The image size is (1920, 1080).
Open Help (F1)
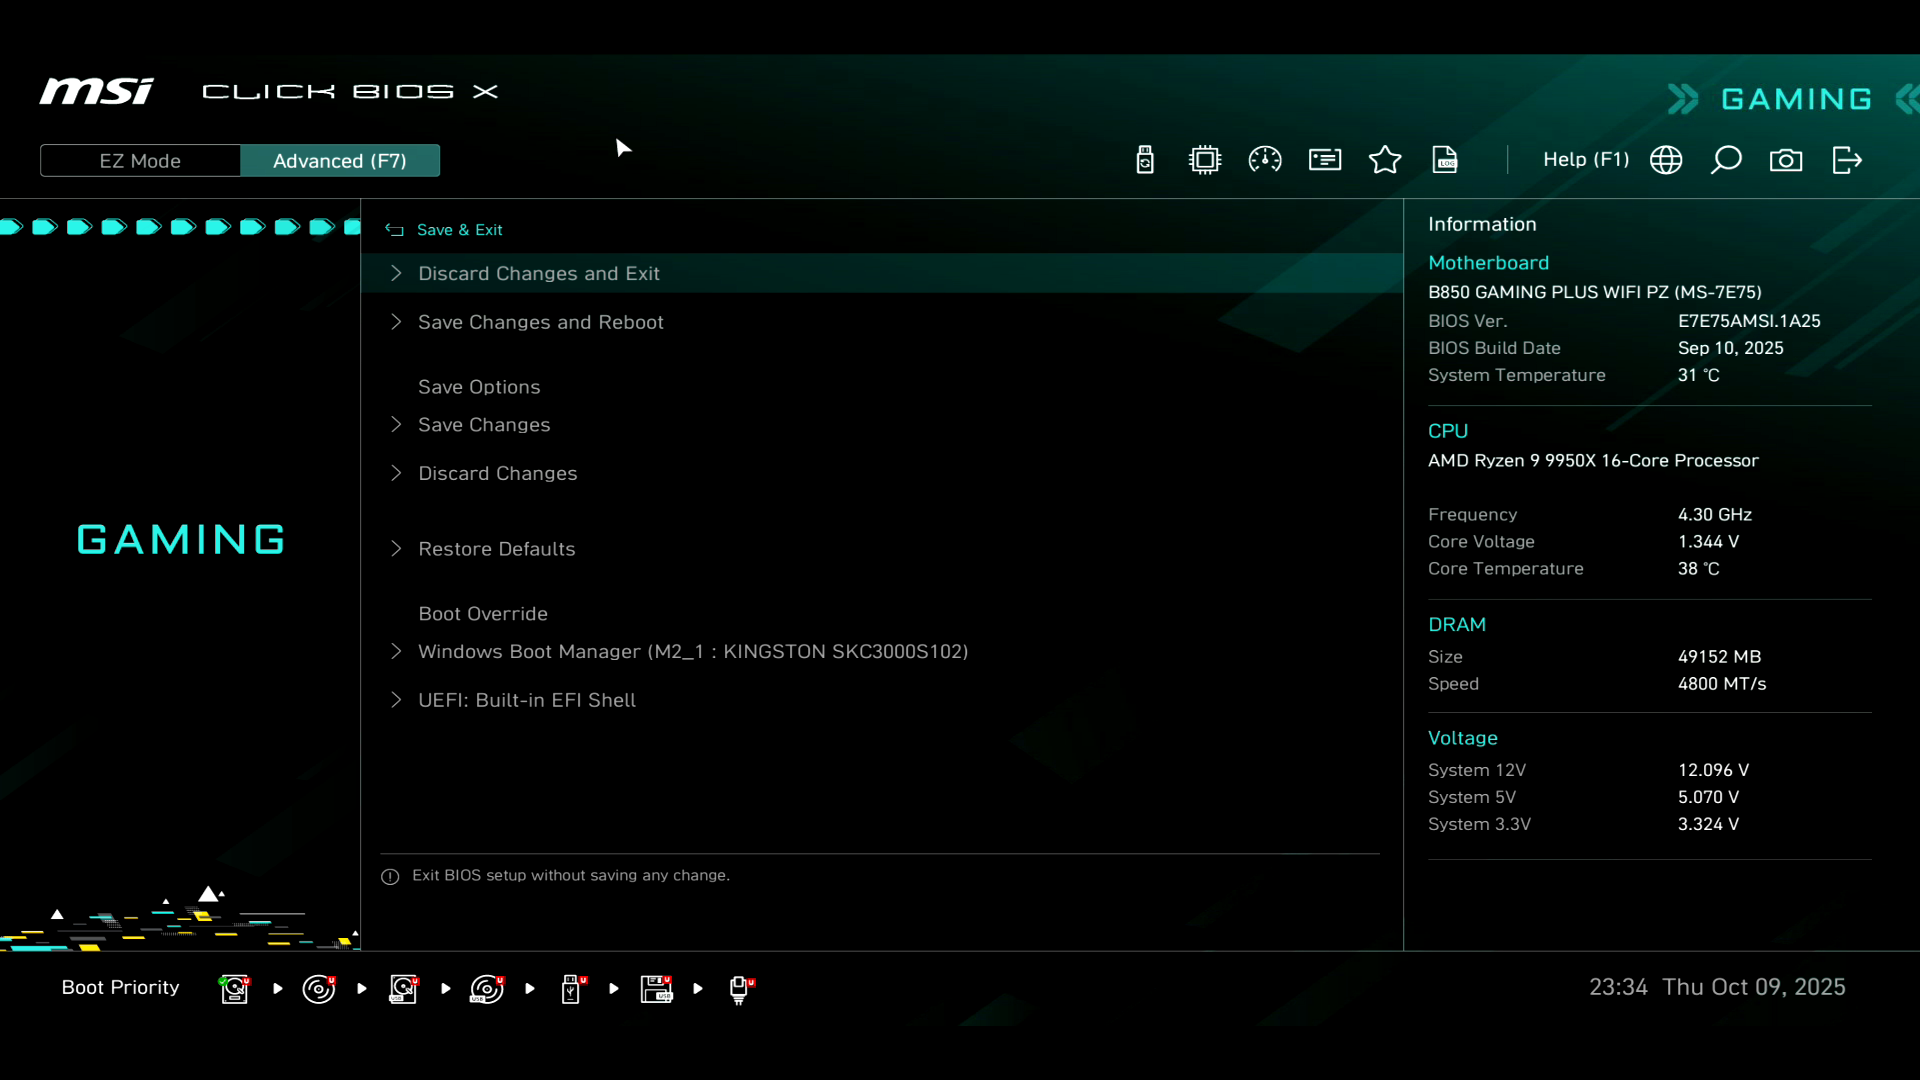point(1585,160)
